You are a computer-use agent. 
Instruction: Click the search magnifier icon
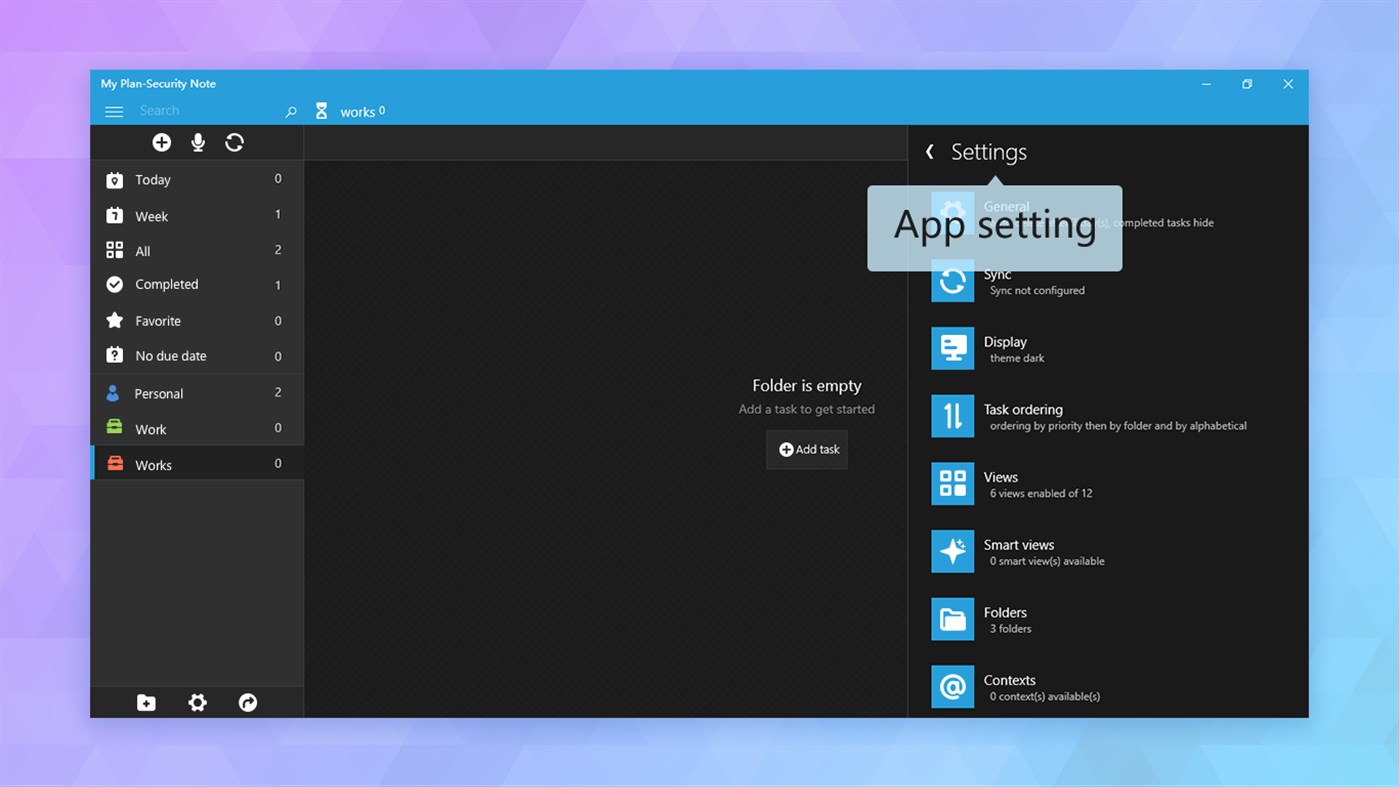pos(290,111)
